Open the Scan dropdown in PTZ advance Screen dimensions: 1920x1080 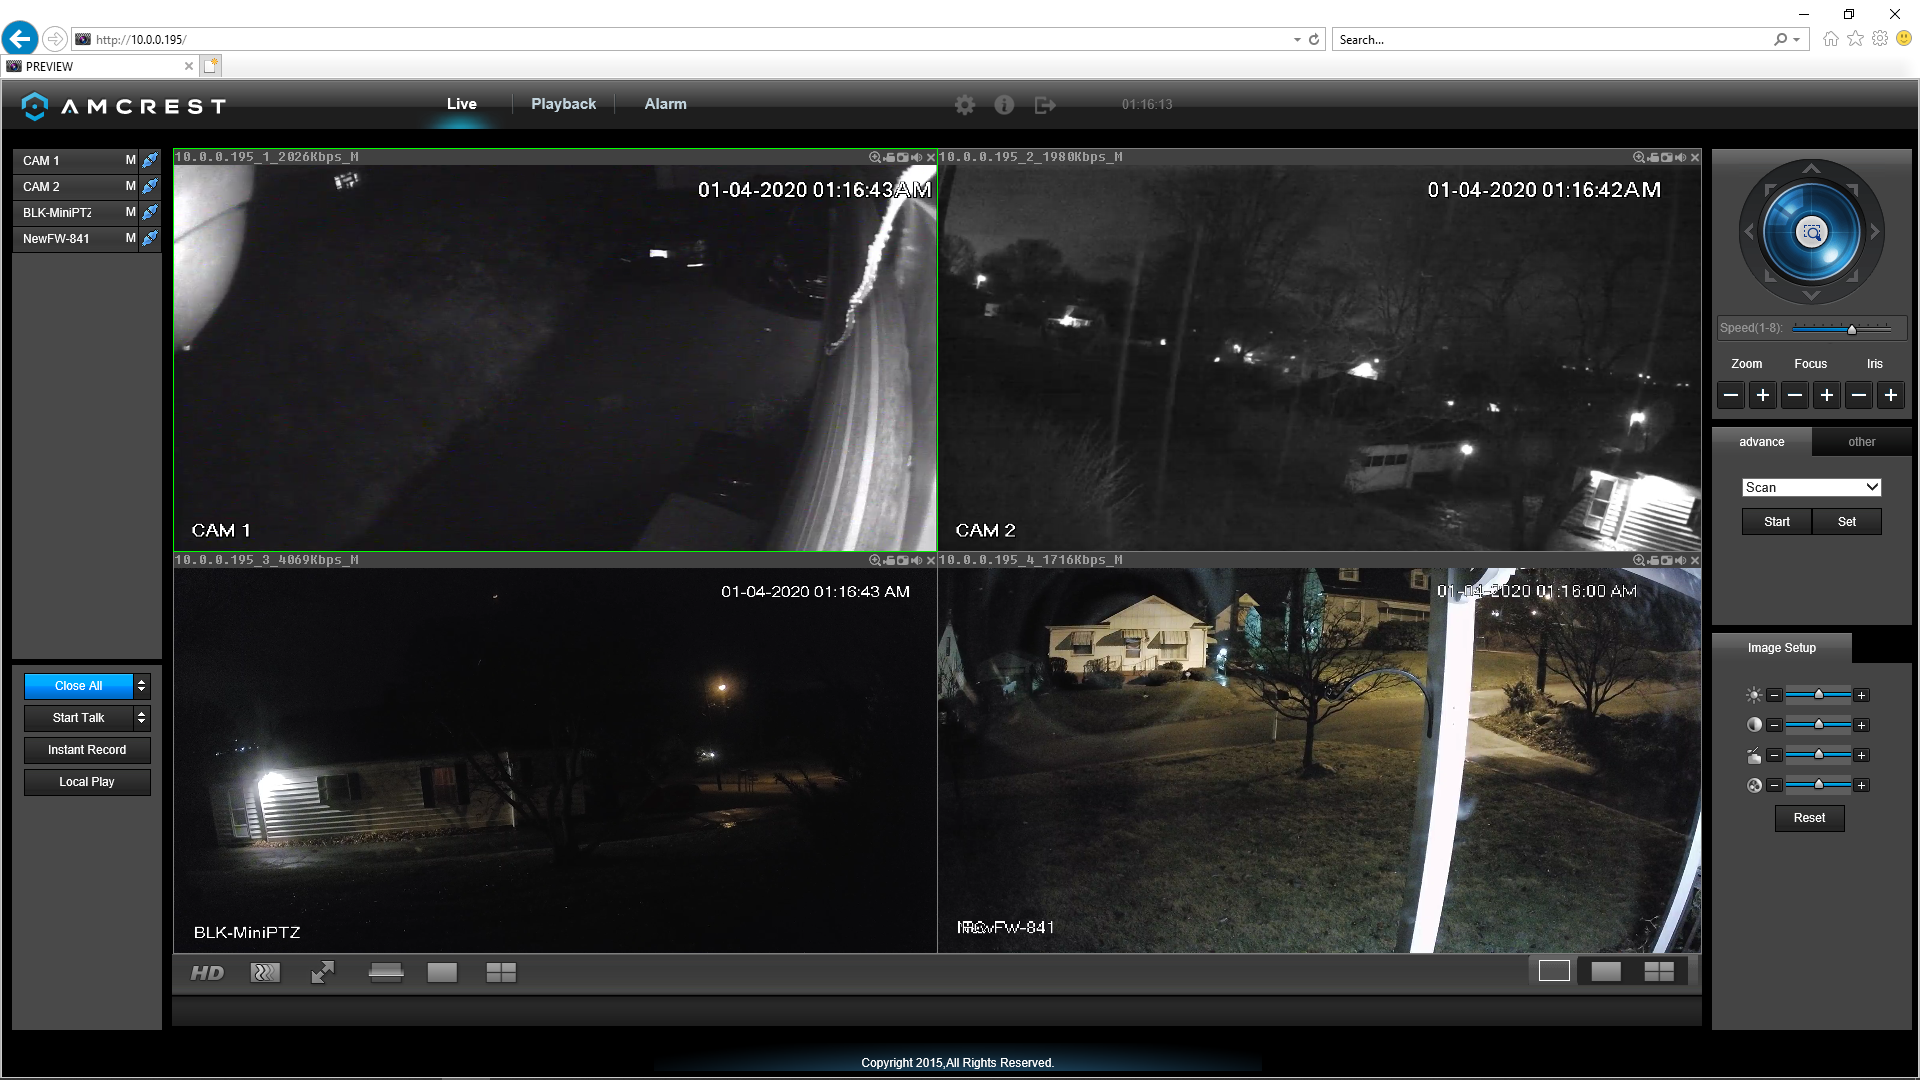pos(1811,487)
